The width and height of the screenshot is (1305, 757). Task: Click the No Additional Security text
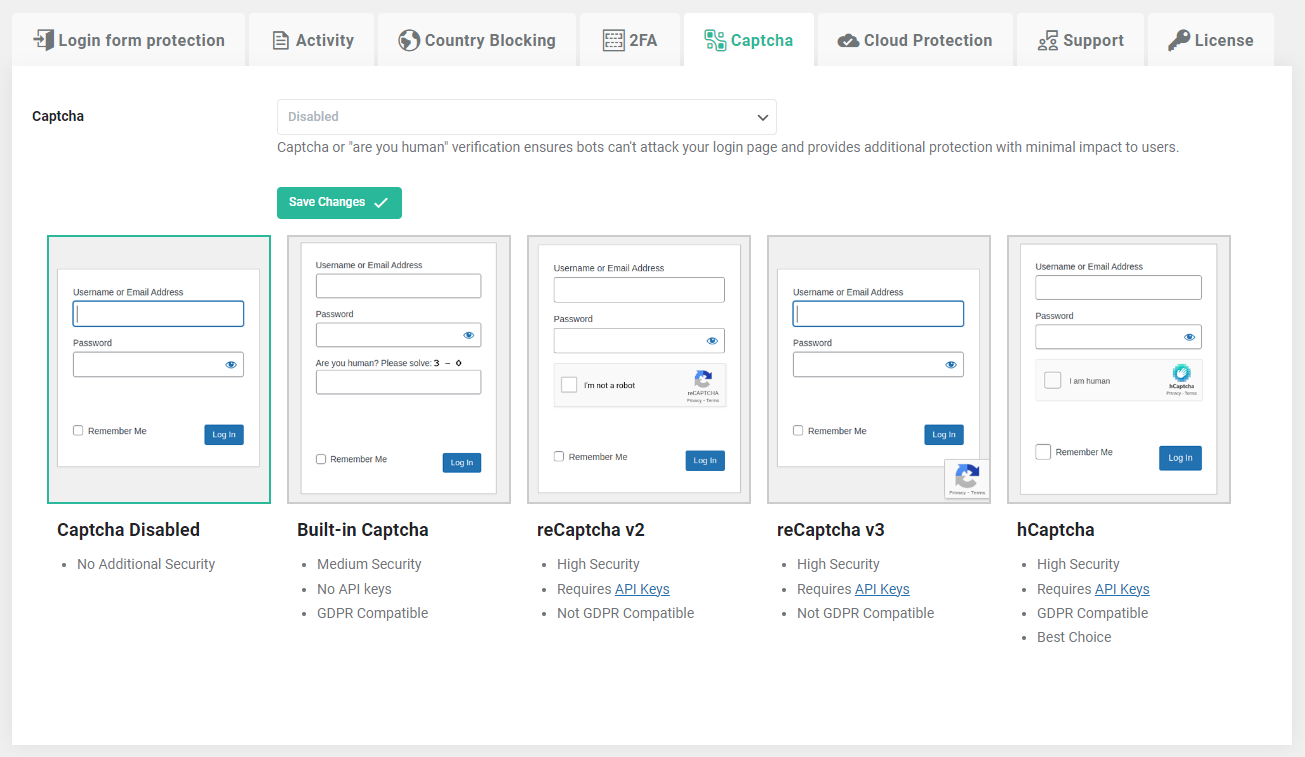(146, 564)
